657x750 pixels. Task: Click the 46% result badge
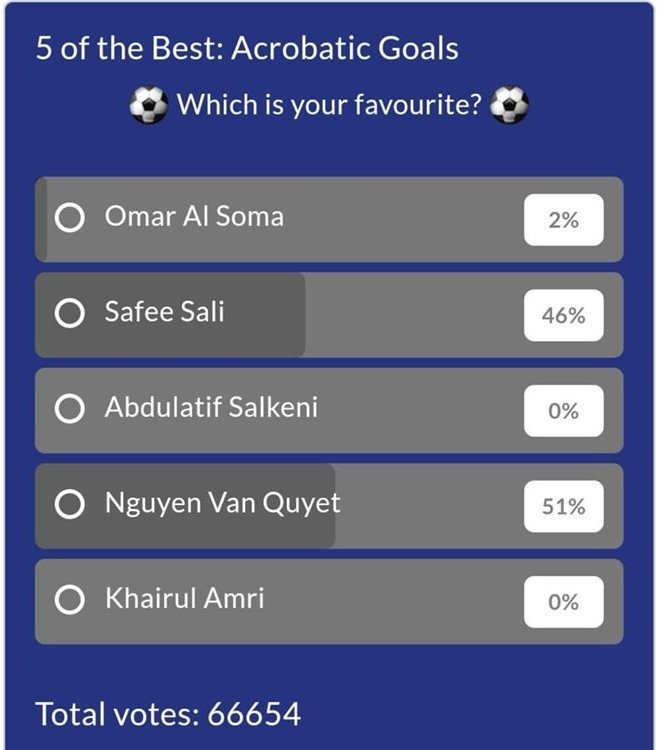click(x=564, y=315)
